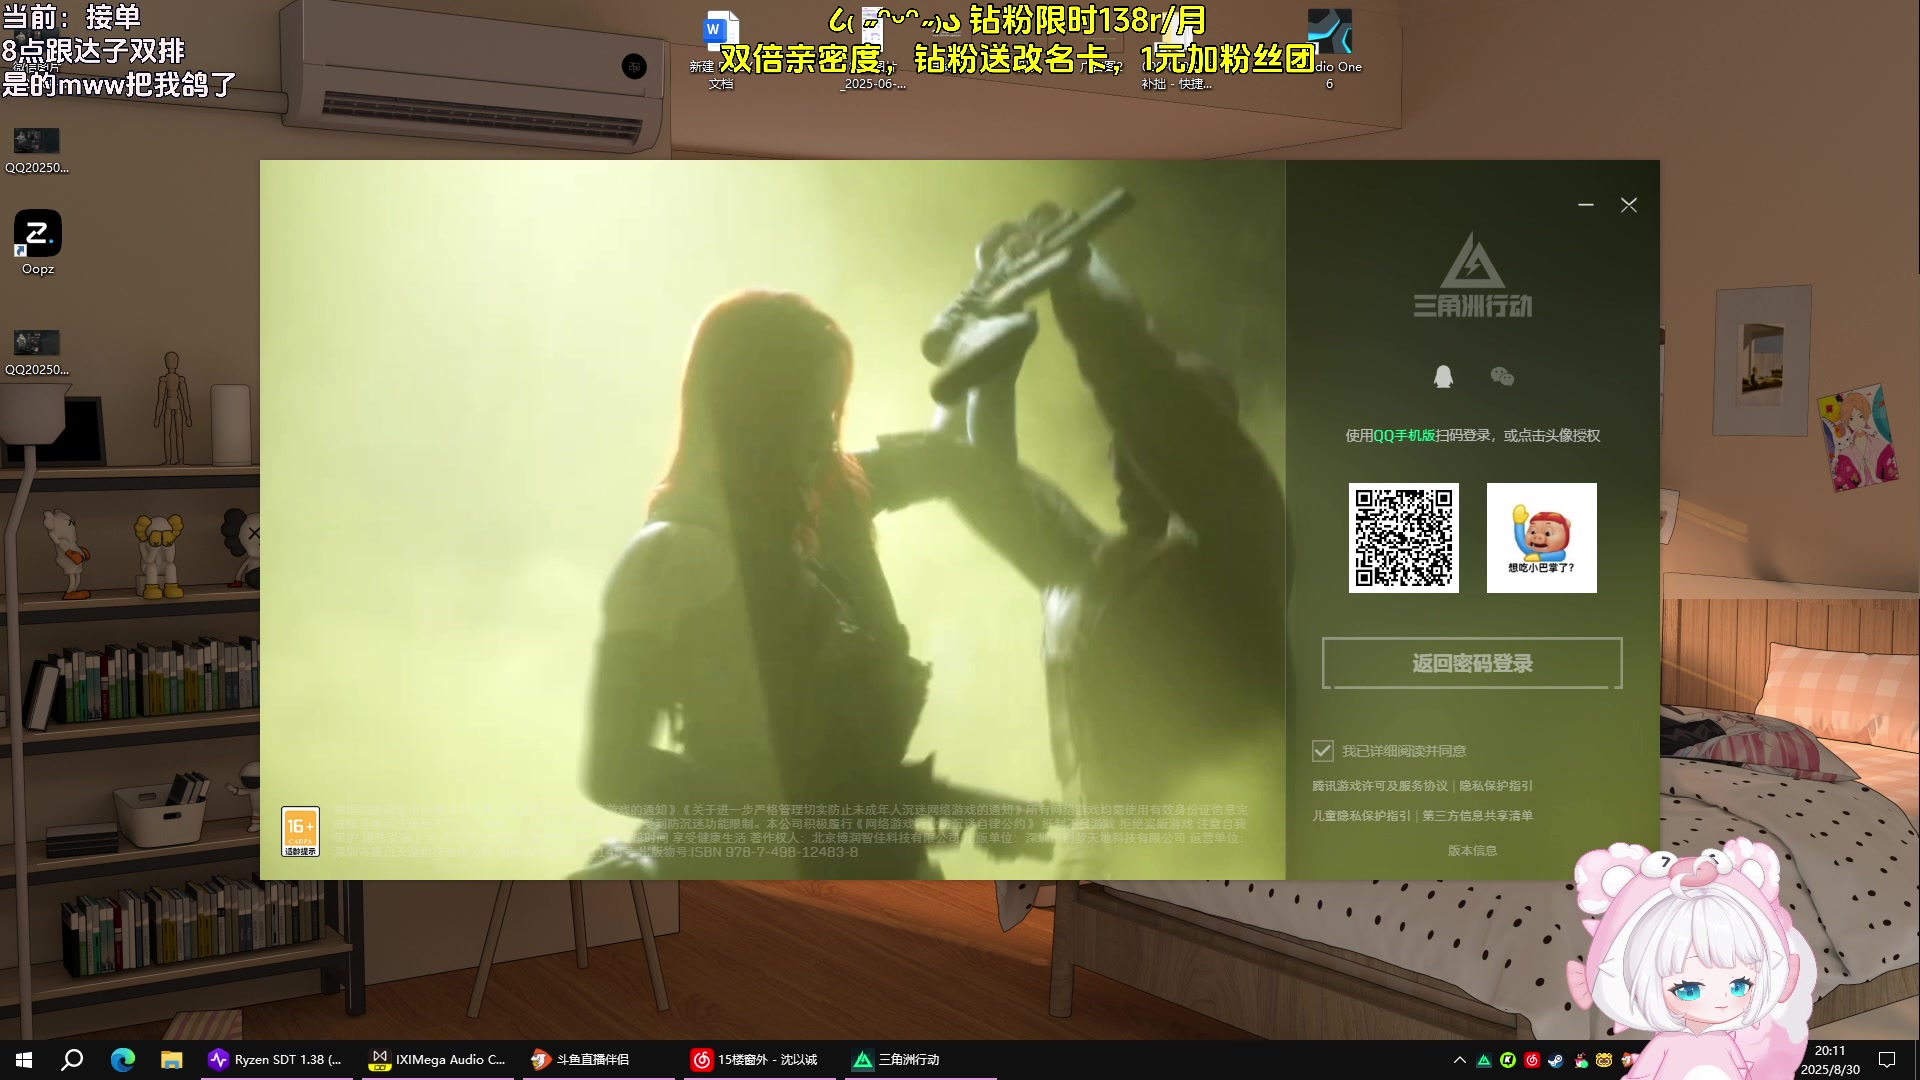Image resolution: width=1920 pixels, height=1080 pixels.
Task: Open the Studio One 6 desktop shortcut
Action: click(x=1330, y=50)
